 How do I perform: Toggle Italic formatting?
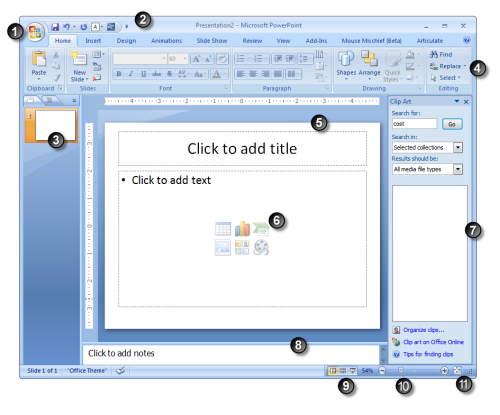pos(131,74)
